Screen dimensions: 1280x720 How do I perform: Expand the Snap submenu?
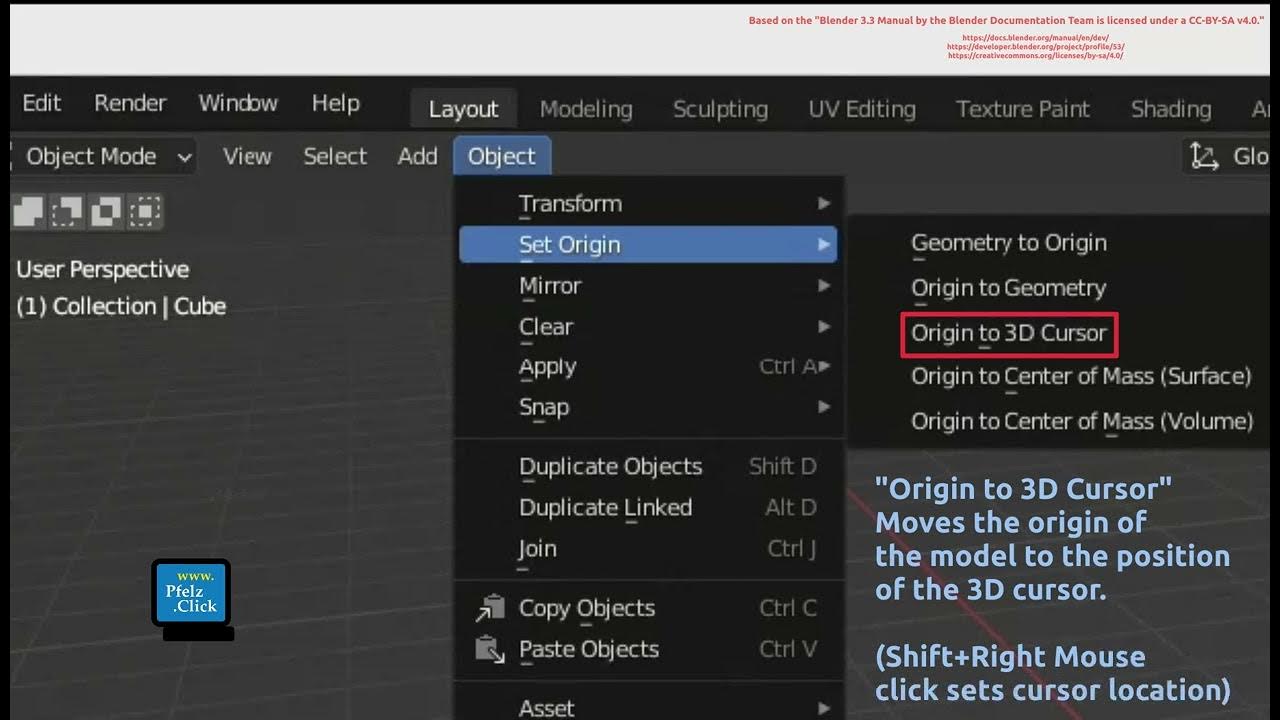coord(648,407)
